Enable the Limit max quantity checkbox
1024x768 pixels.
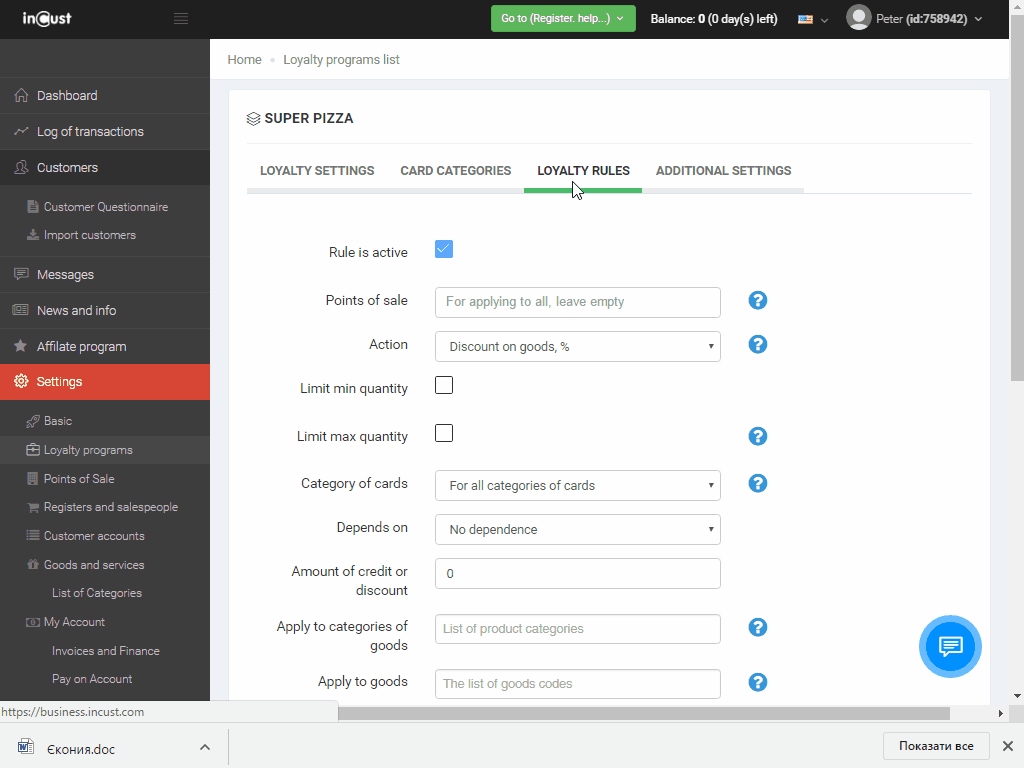pos(444,433)
